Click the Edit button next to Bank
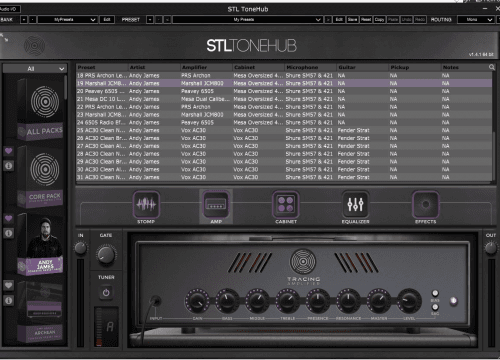The width and height of the screenshot is (500, 360). coord(107,20)
